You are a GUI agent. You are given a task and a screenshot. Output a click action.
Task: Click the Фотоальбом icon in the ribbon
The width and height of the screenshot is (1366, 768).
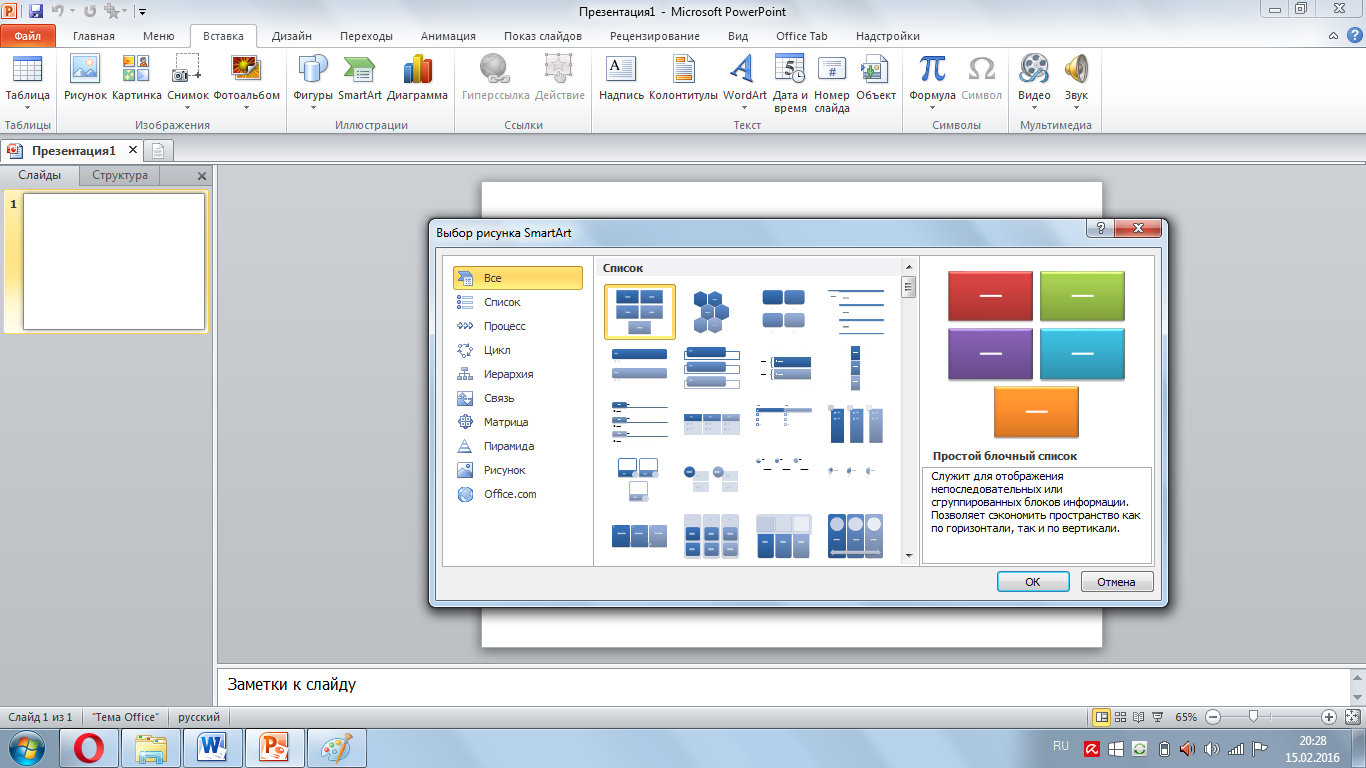pyautogui.click(x=246, y=68)
